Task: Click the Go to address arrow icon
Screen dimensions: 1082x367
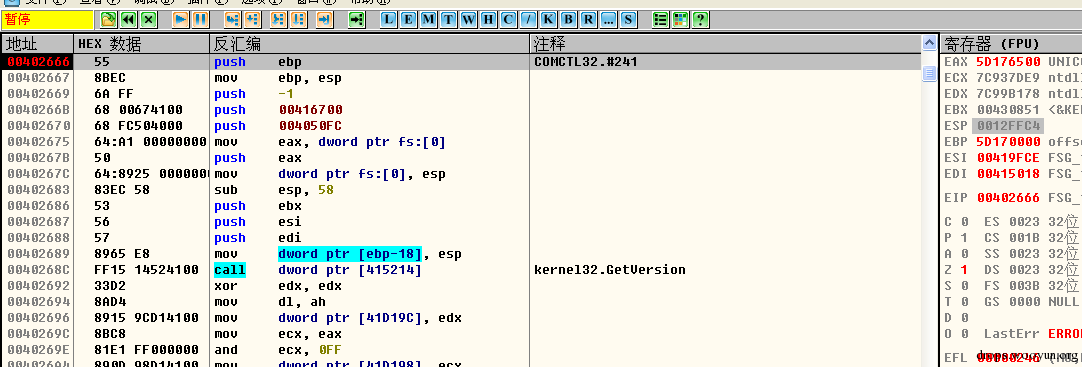Action: pyautogui.click(x=356, y=19)
